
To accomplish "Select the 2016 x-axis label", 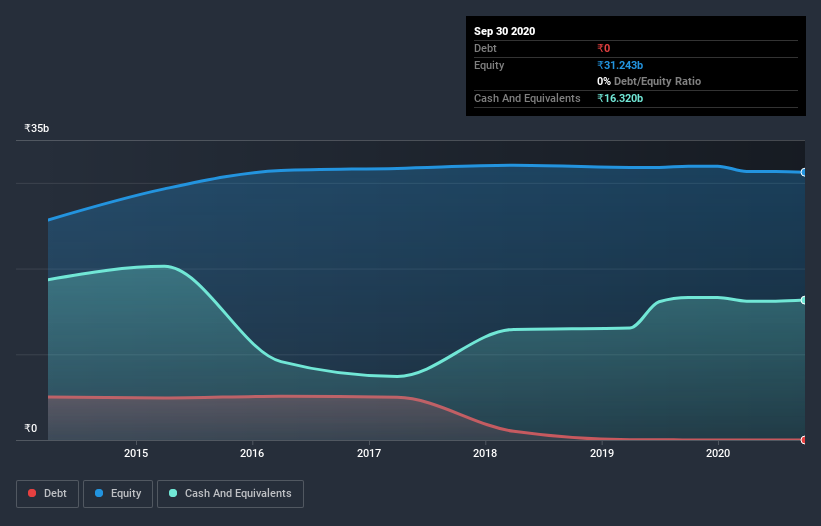I will tap(252, 453).
